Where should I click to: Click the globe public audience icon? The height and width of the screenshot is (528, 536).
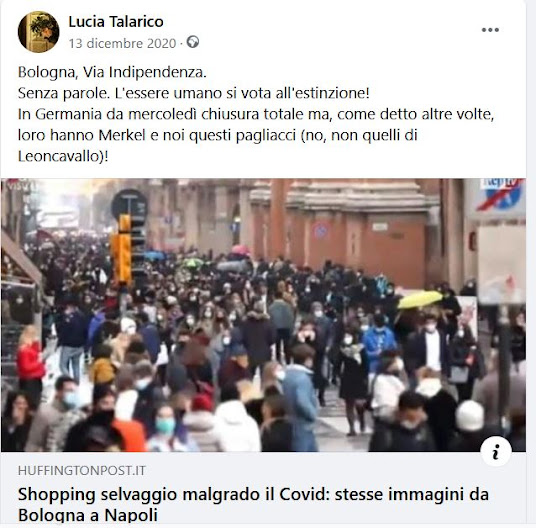pos(193,42)
